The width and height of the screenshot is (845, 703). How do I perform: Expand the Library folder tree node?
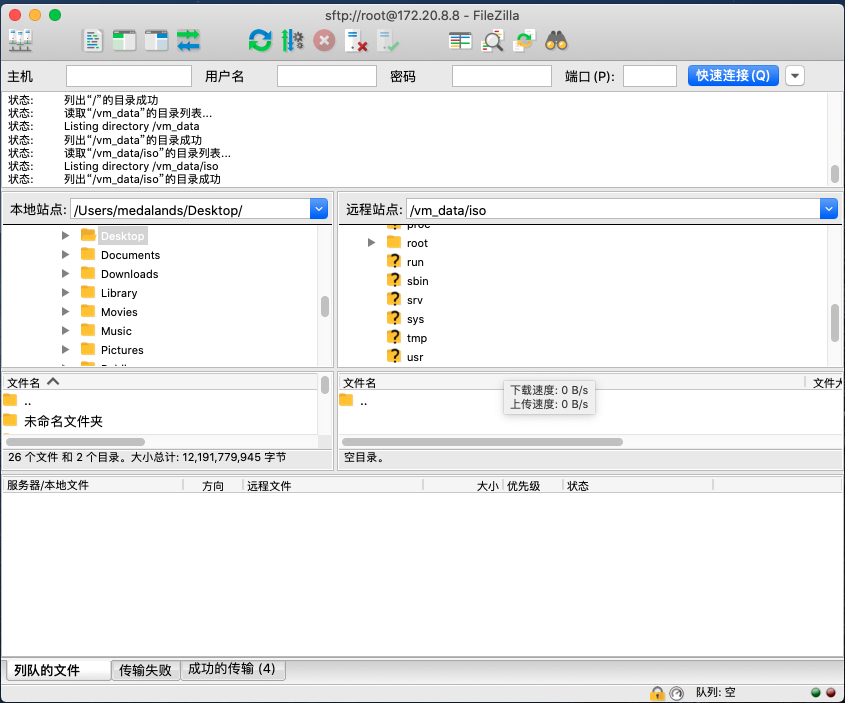coord(65,293)
